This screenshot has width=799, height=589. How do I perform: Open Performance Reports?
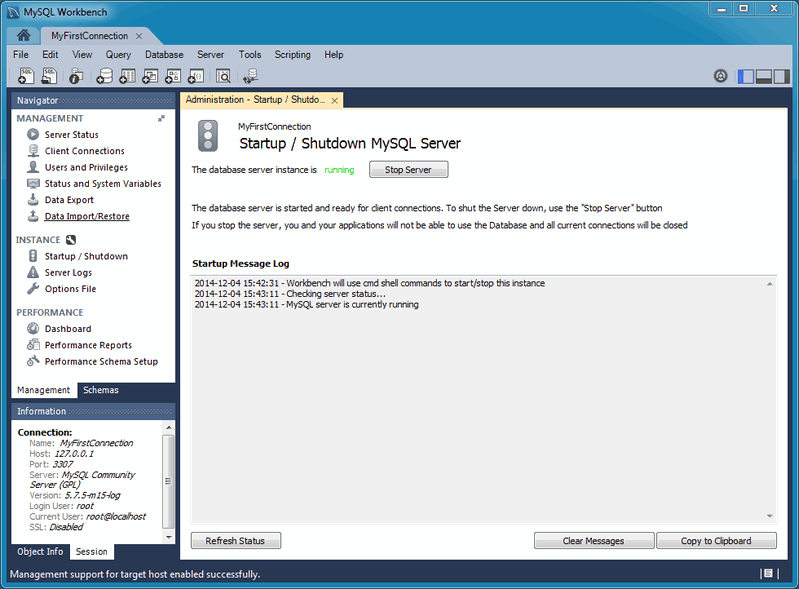[88, 345]
